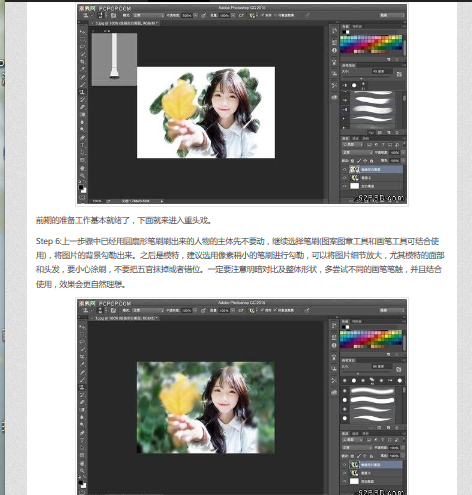Click the sentence beginning with '前期的准备工作'

point(124,220)
